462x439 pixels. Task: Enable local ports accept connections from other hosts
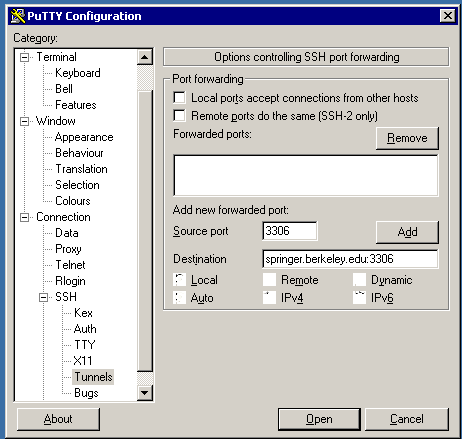pos(179,98)
